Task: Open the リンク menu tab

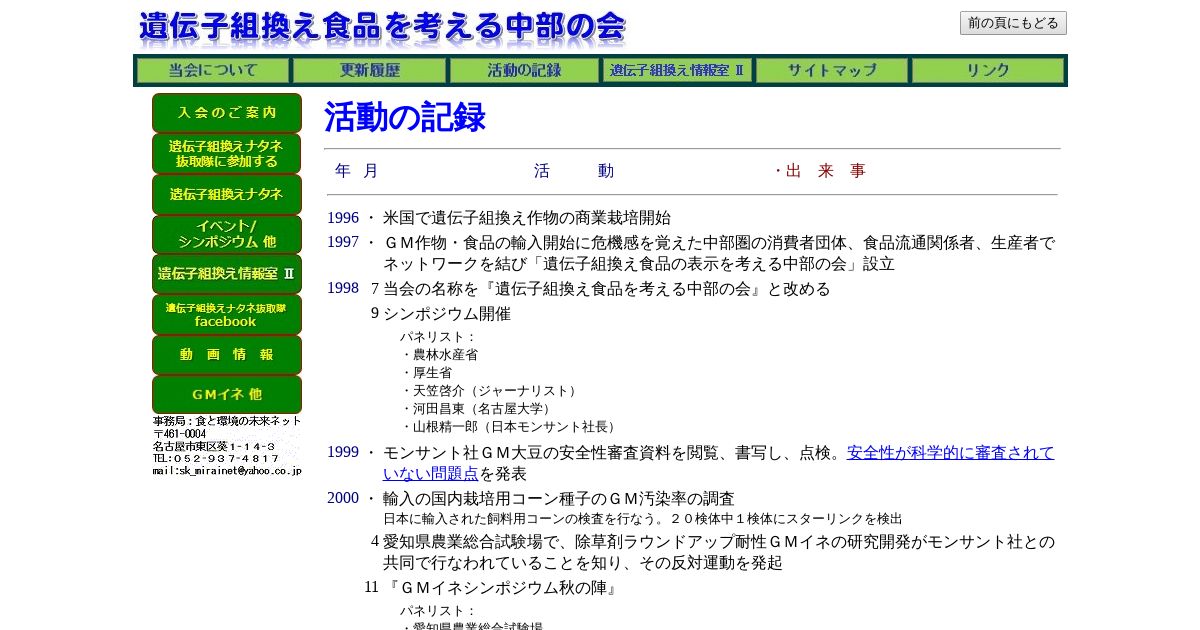Action: (987, 71)
